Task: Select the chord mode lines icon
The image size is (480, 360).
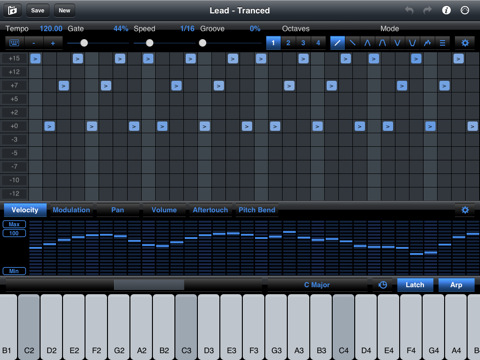Action: pos(442,43)
